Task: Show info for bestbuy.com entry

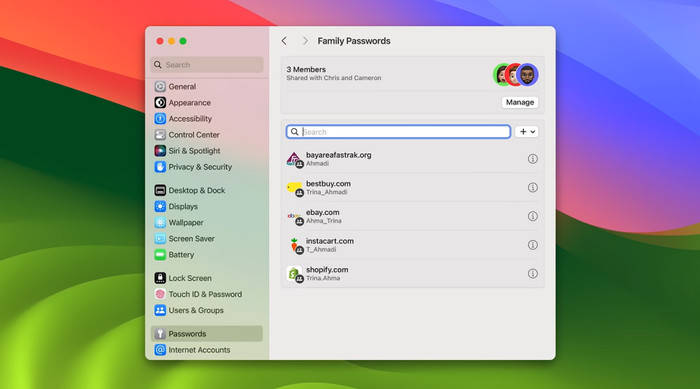Action: pos(533,188)
